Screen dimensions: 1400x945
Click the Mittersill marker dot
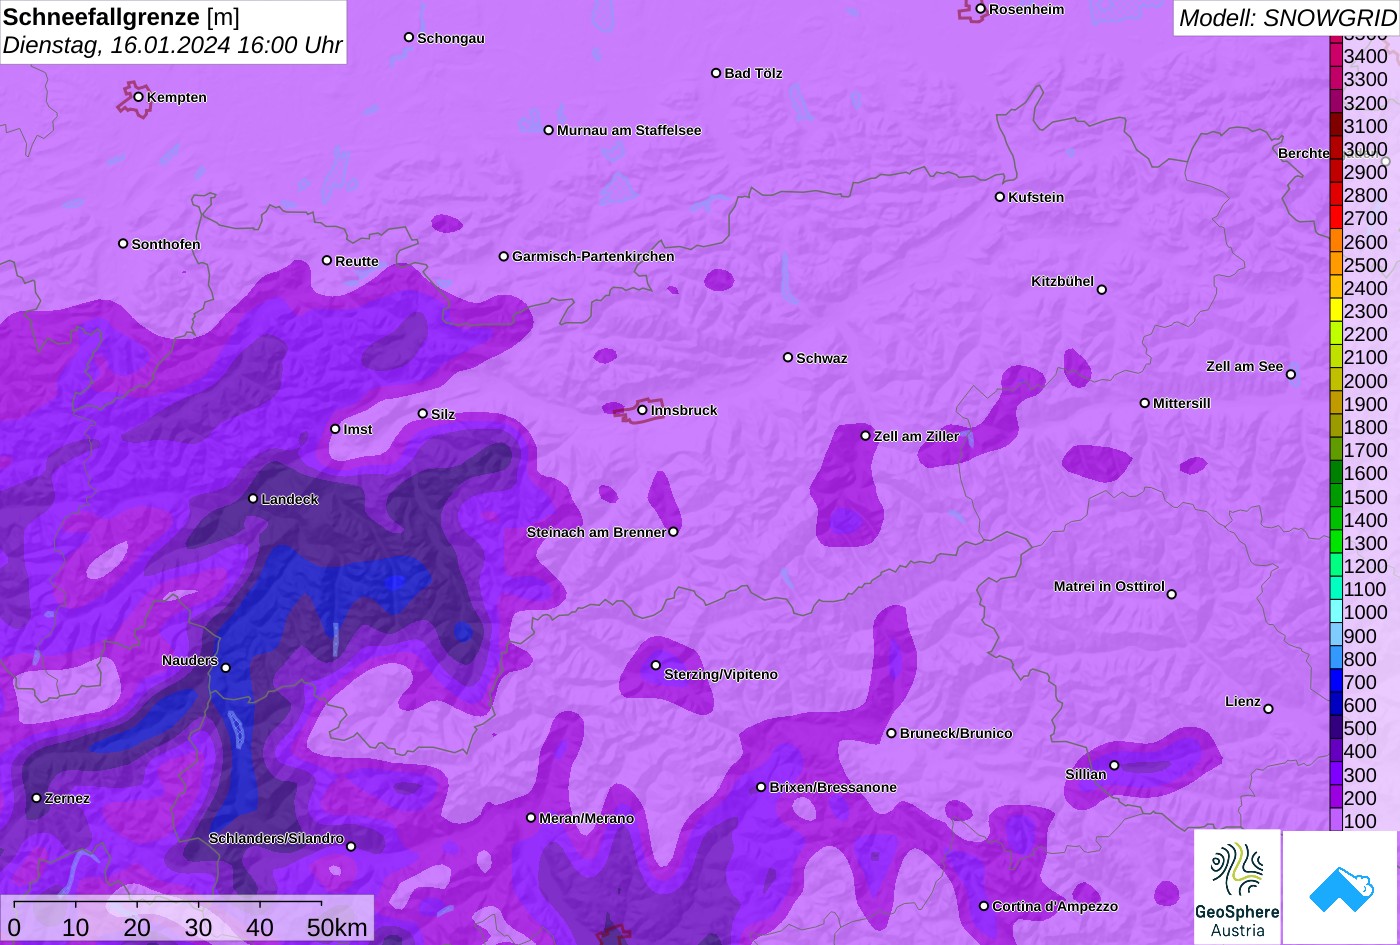click(x=1145, y=403)
